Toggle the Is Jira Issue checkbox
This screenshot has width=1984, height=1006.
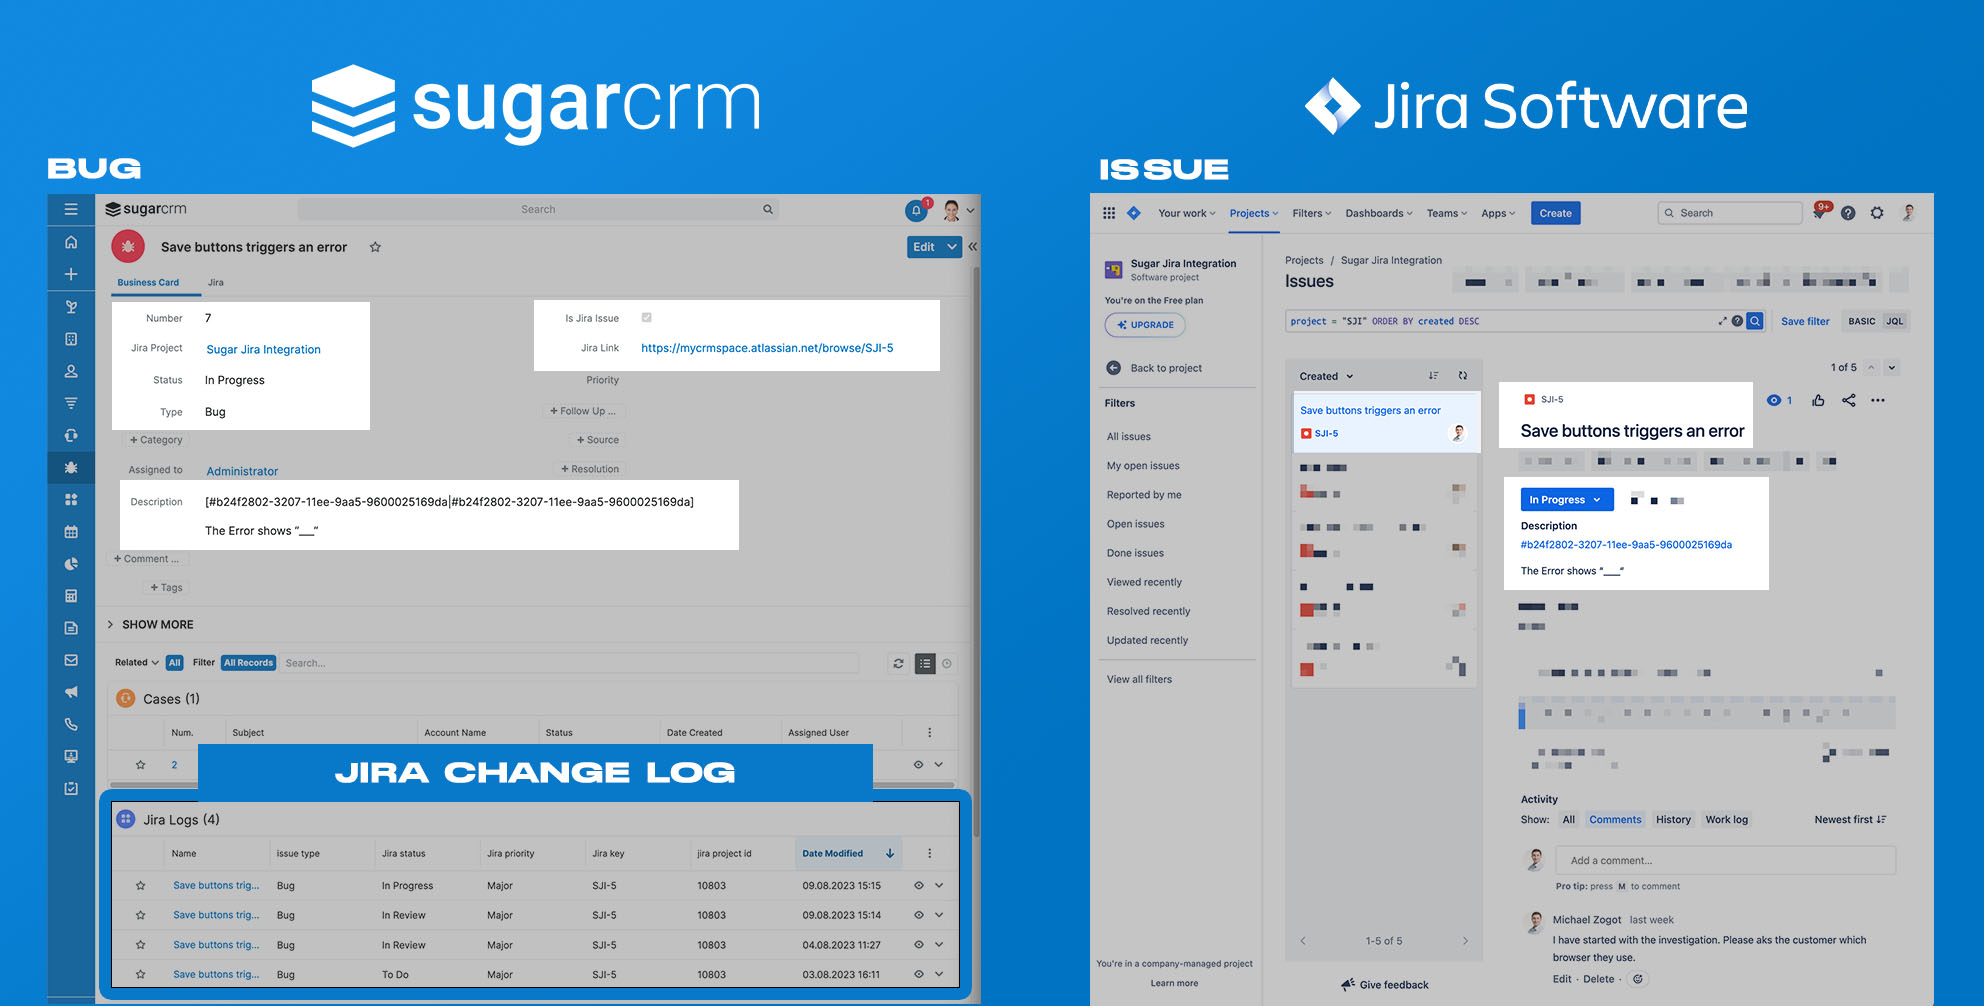click(x=647, y=318)
